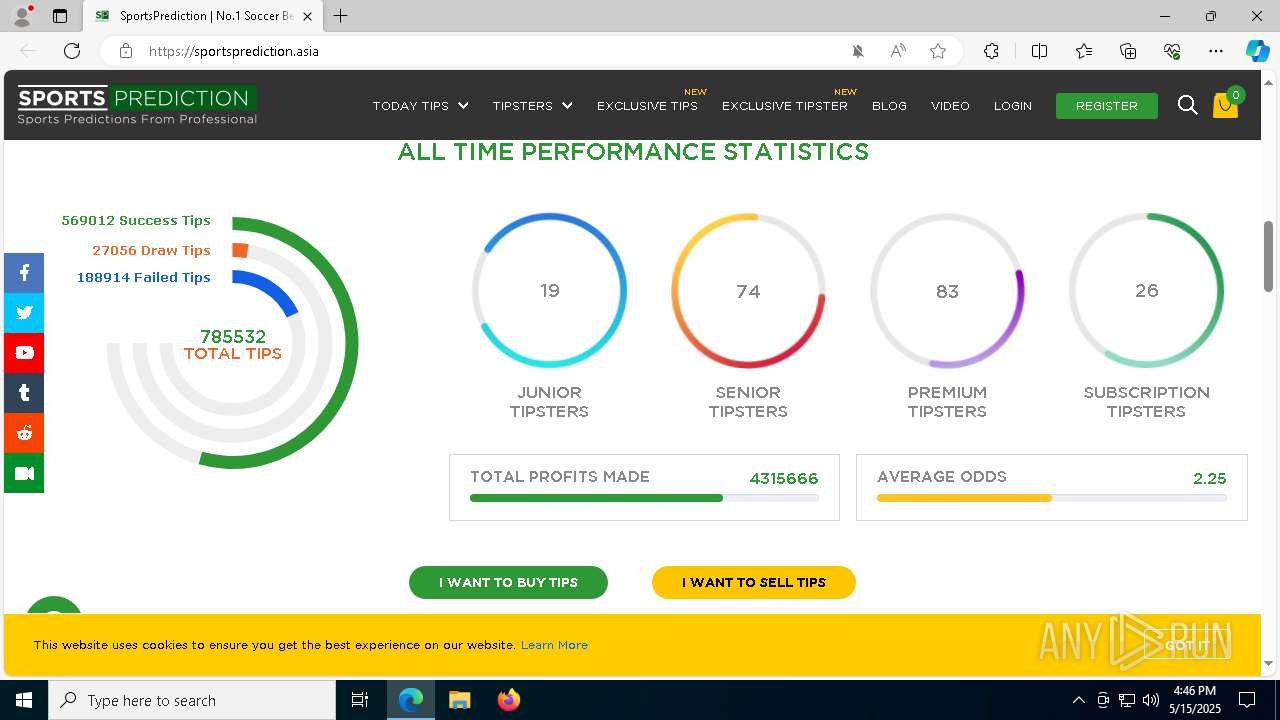Click the 785532 TOTAL TIPS text
This screenshot has height=720, width=1280.
(x=233, y=345)
